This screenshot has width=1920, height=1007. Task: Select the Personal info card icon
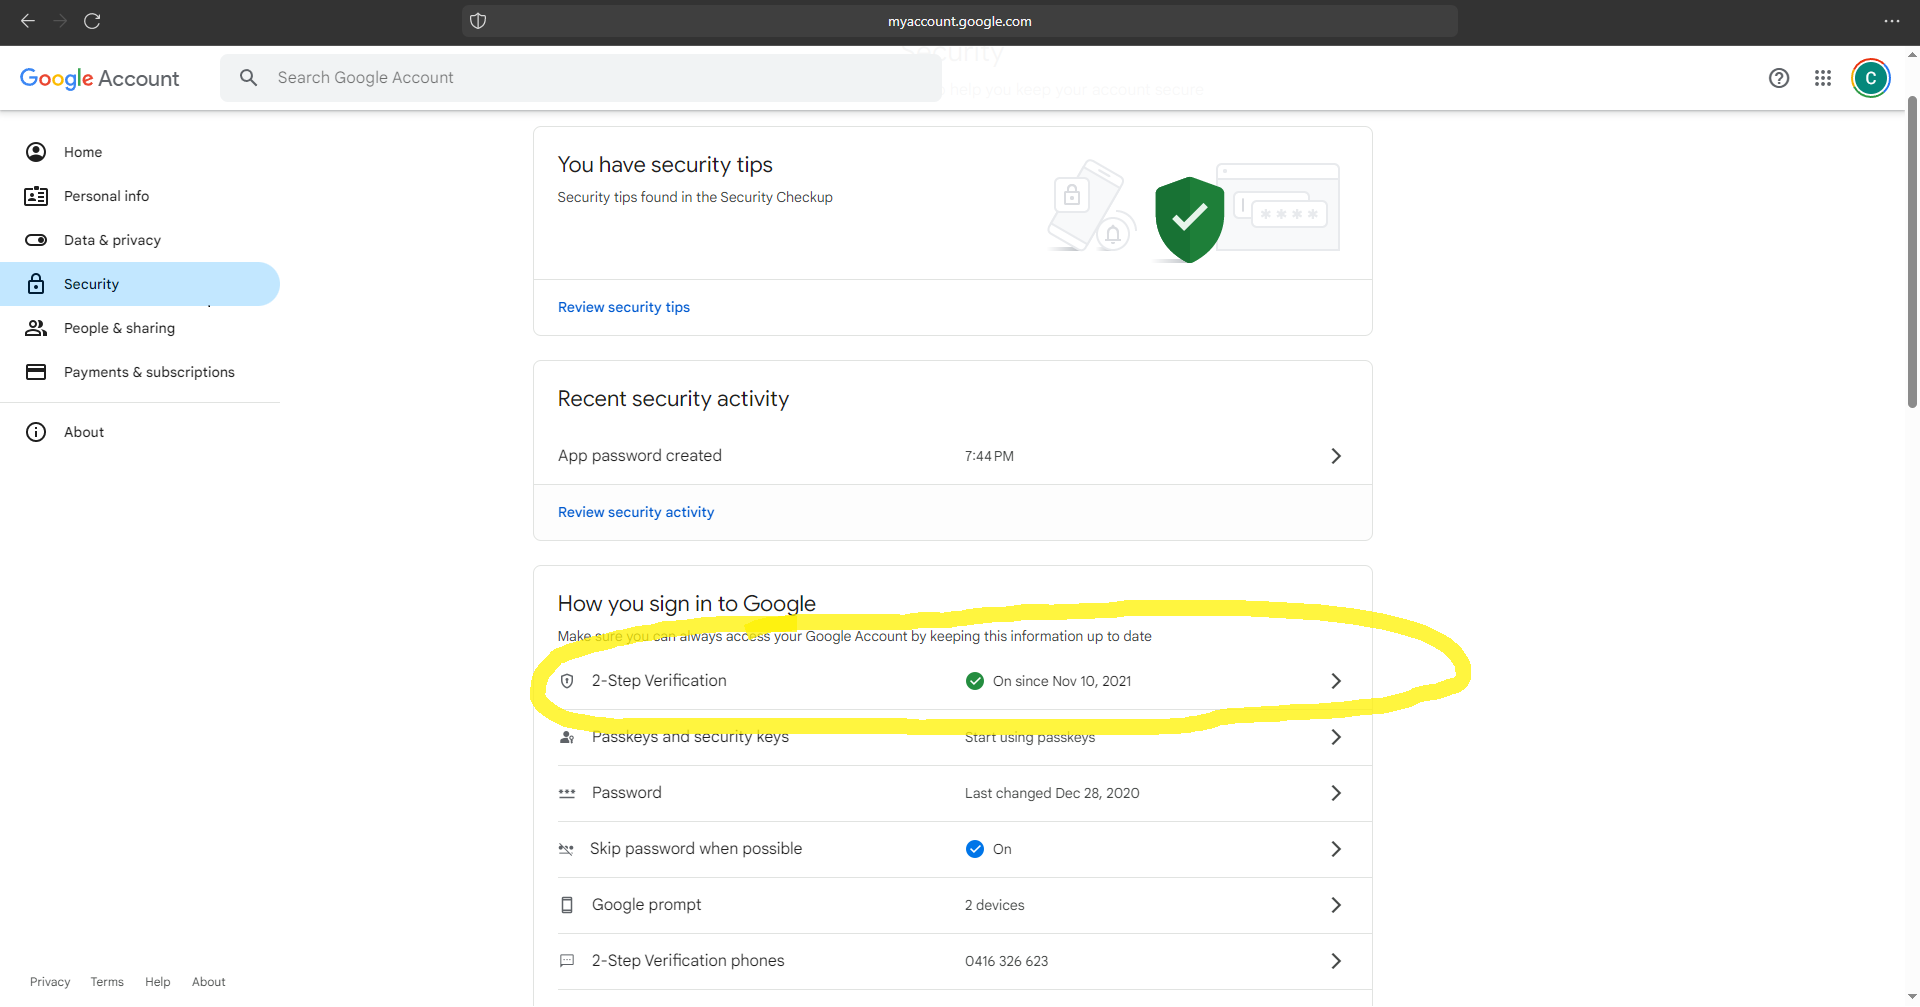(x=36, y=196)
